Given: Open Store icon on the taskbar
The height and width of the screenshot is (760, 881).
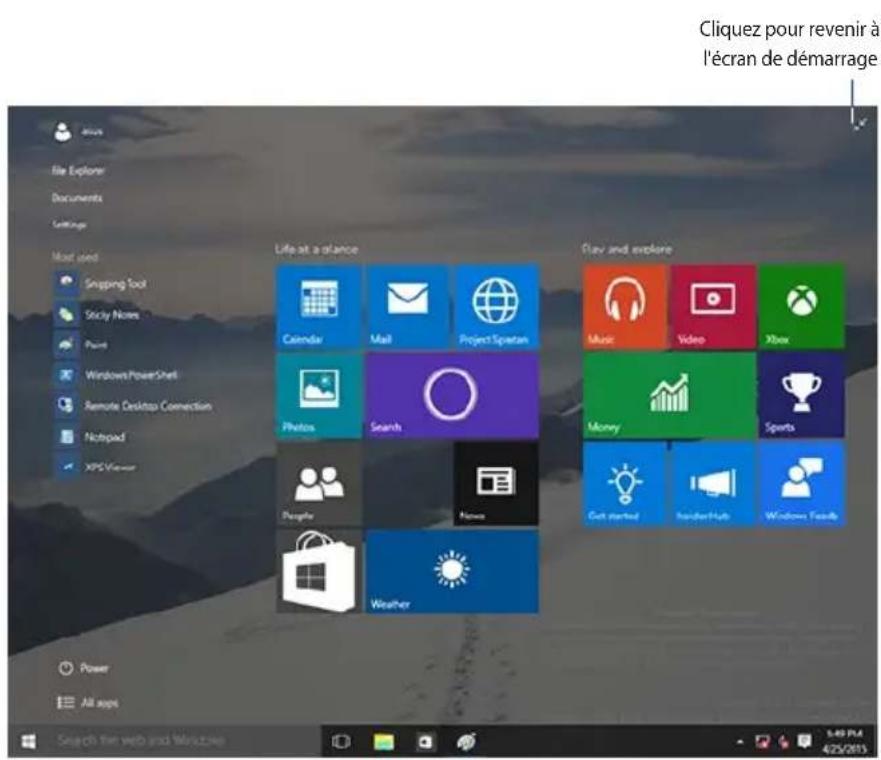Looking at the screenshot, I should (425, 742).
